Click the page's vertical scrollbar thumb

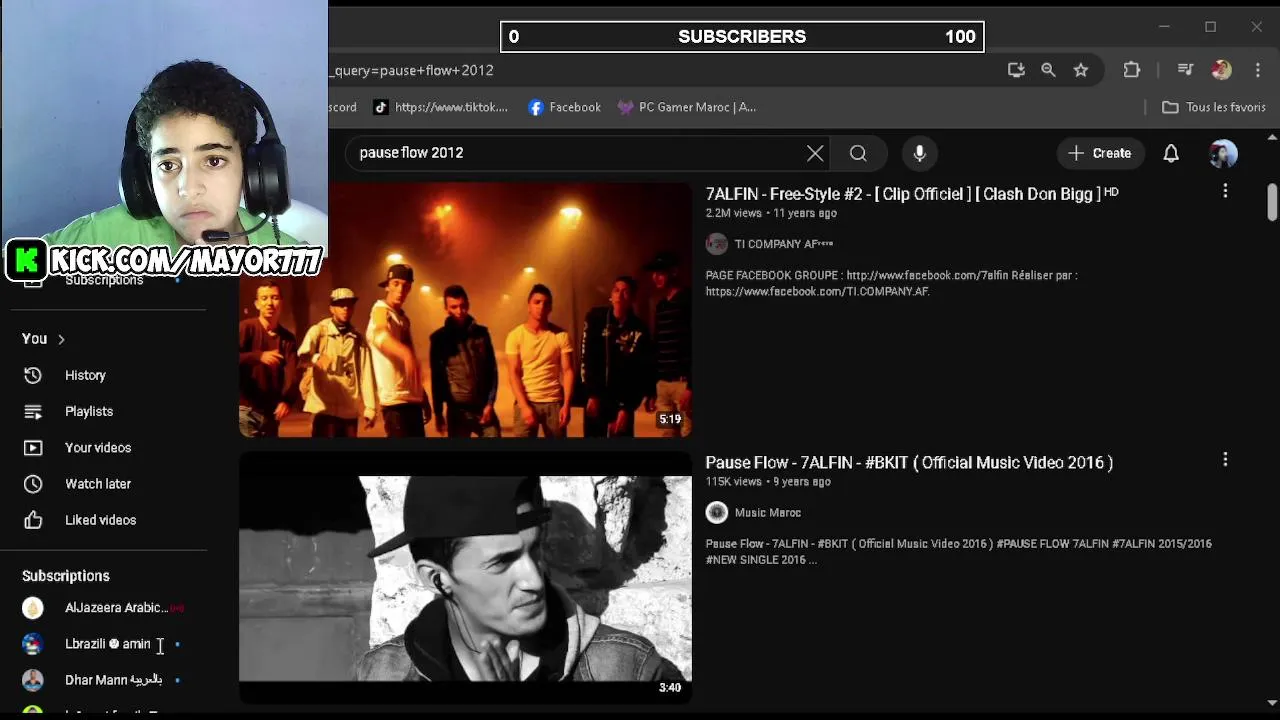[1272, 202]
